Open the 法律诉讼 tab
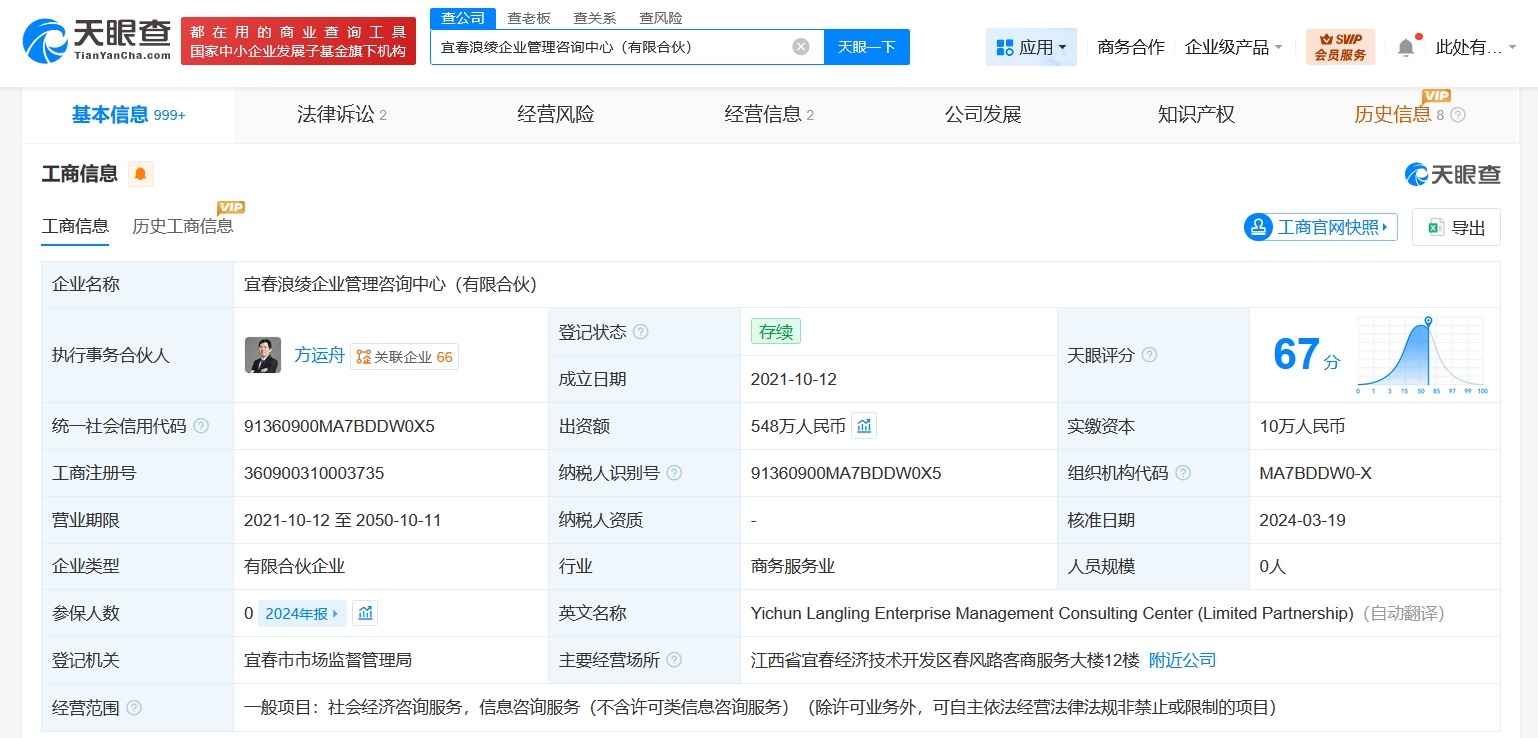Image resolution: width=1538 pixels, height=738 pixels. [x=334, y=114]
